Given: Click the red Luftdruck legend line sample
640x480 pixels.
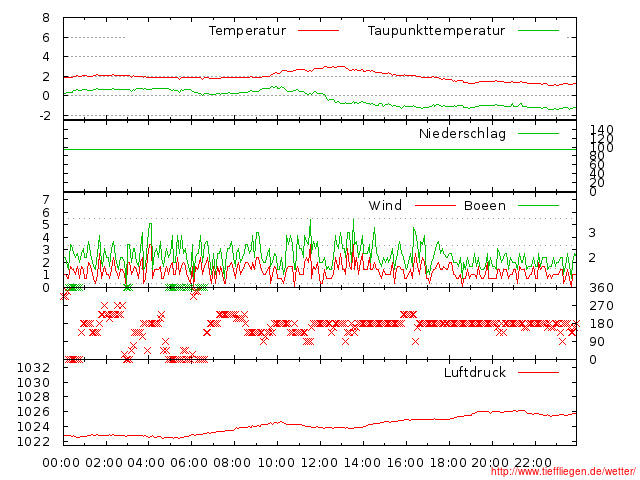Looking at the screenshot, I should tap(539, 373).
